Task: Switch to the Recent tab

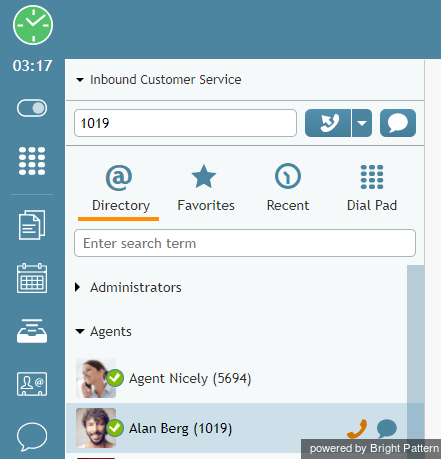Action: (x=288, y=188)
